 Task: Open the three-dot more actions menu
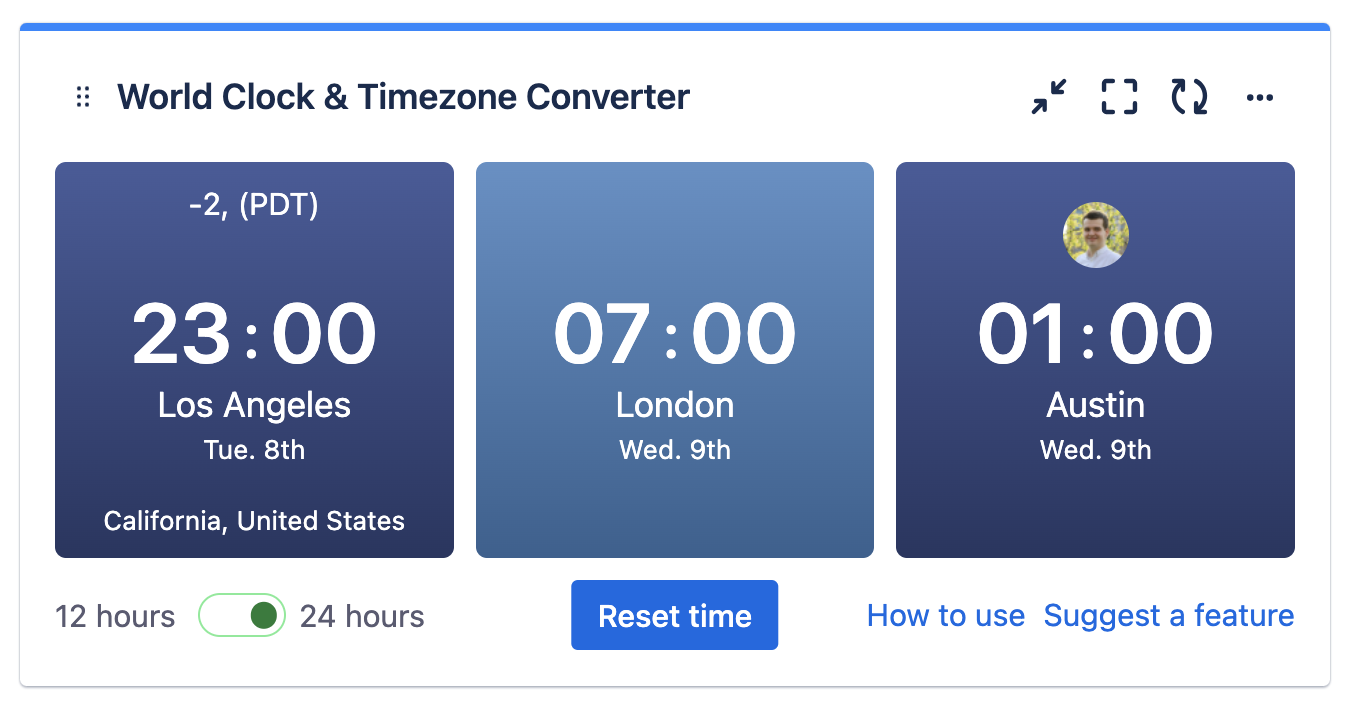click(x=1260, y=97)
